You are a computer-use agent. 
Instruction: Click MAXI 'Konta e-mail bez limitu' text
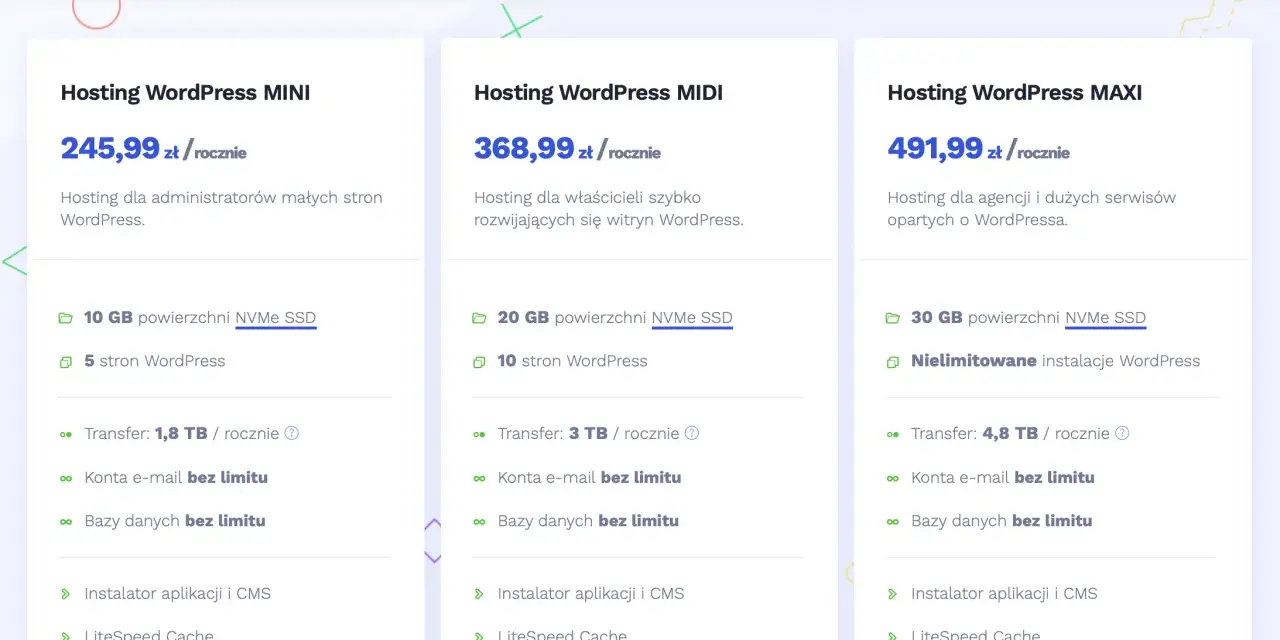[x=1003, y=477]
